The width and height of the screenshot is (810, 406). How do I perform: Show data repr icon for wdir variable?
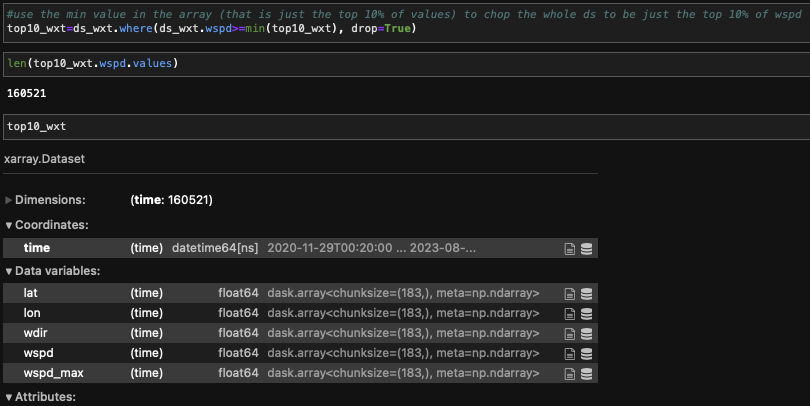point(586,334)
